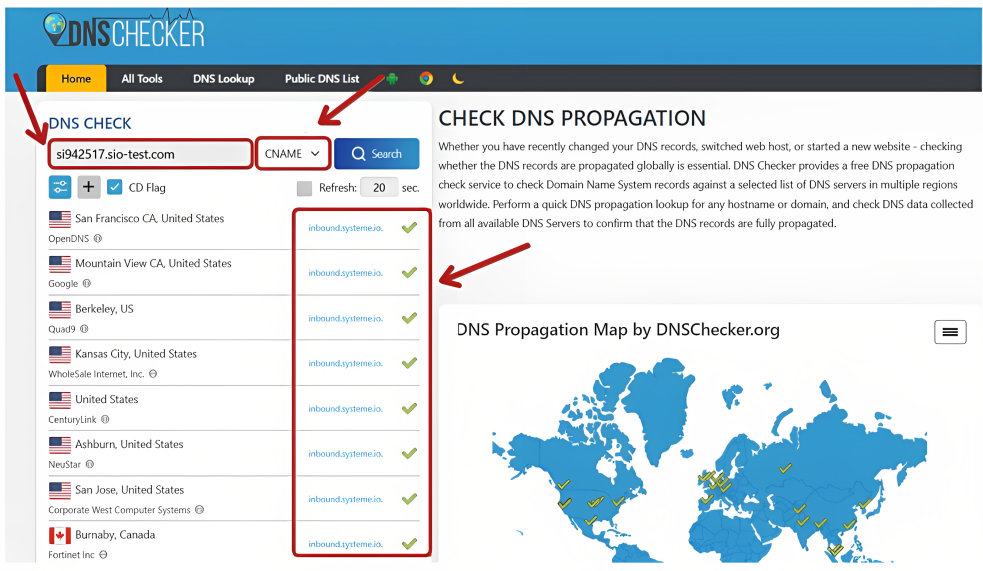Click the DNS propagation world map
Screen dimensions: 983x571
(708, 461)
